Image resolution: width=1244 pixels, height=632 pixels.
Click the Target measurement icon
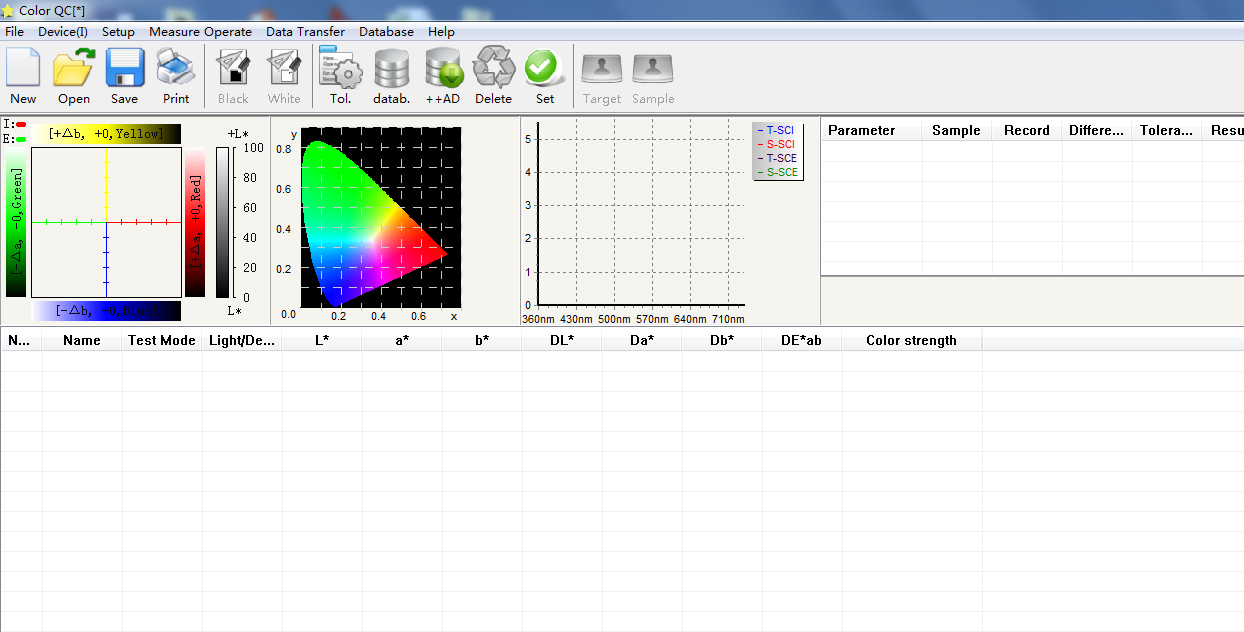[602, 68]
